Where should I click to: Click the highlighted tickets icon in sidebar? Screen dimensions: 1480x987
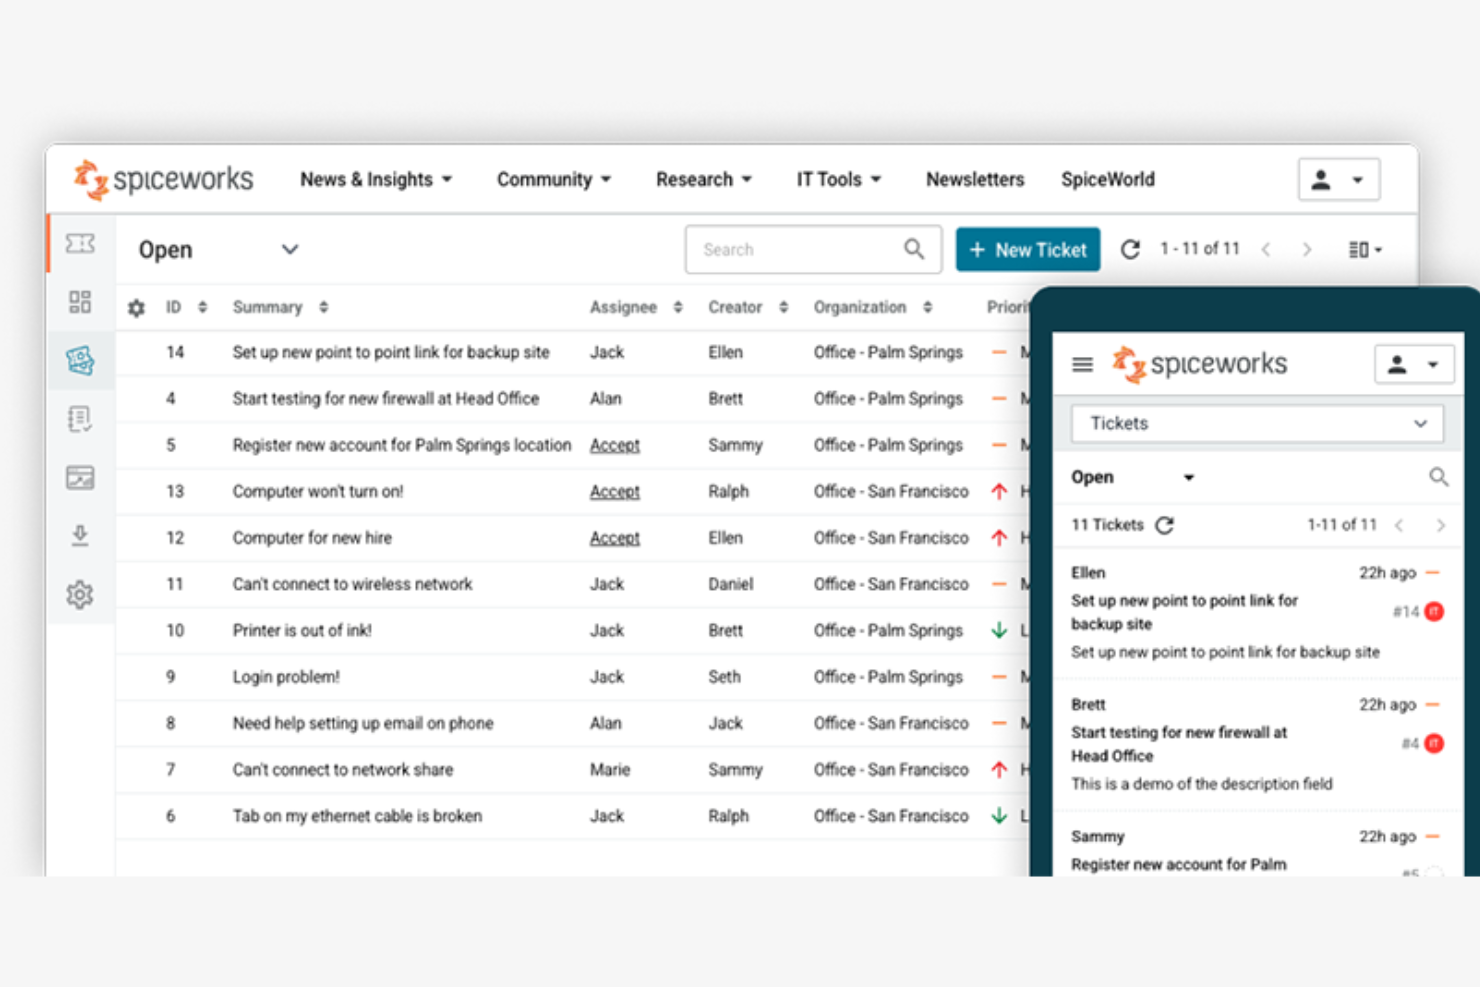tap(80, 360)
